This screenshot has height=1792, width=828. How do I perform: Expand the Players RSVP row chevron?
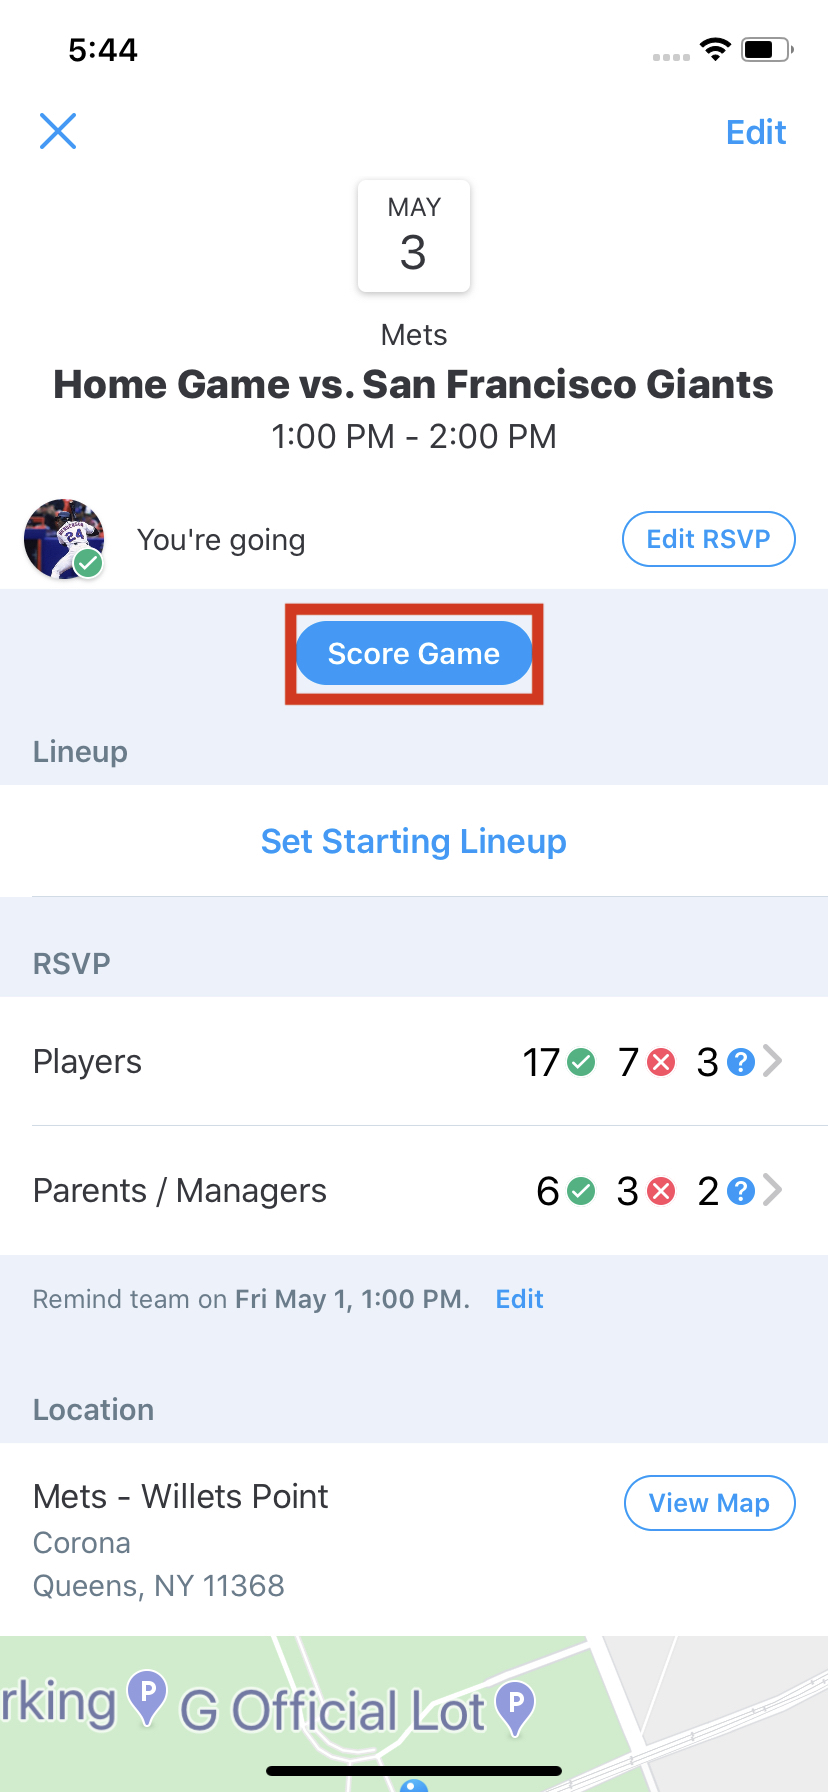[772, 1061]
